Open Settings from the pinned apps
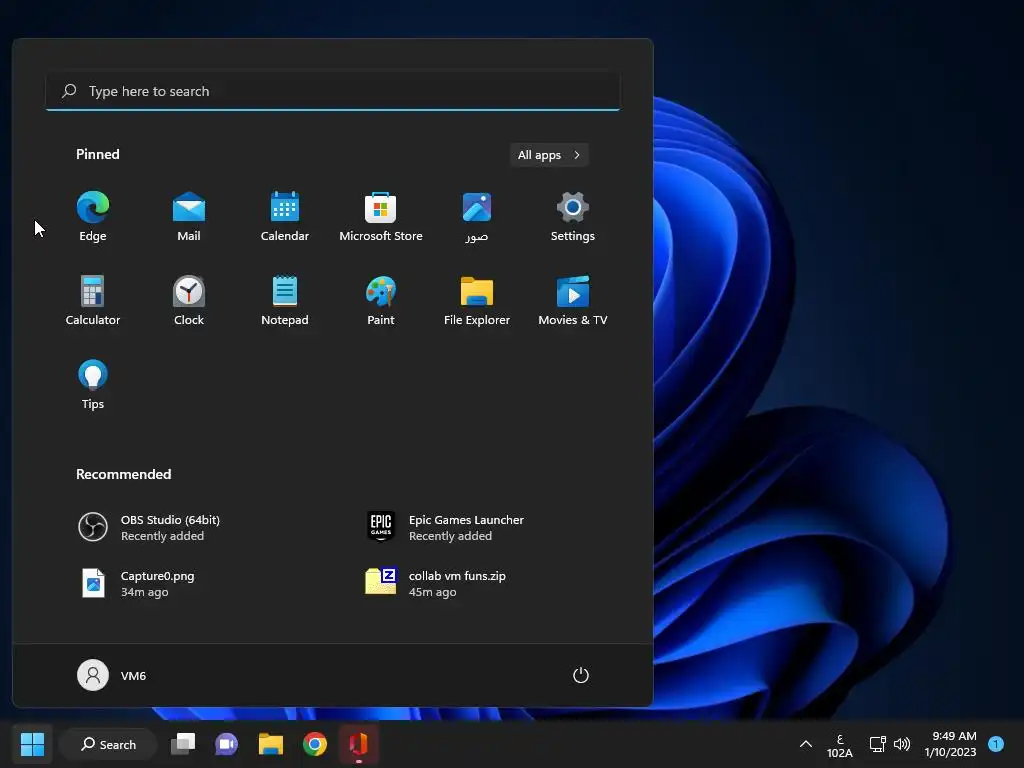Viewport: 1024px width, 768px height. tap(573, 217)
